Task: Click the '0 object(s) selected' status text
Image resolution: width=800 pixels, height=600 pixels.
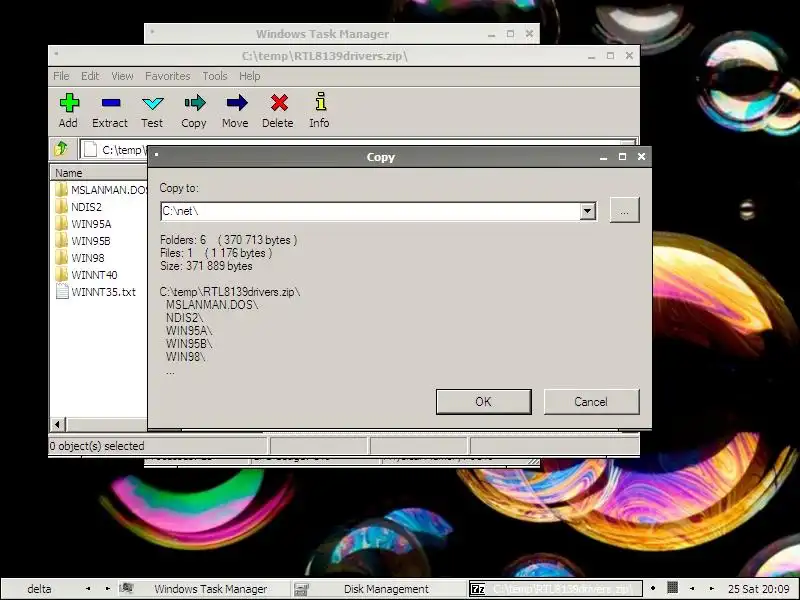Action: click(97, 446)
